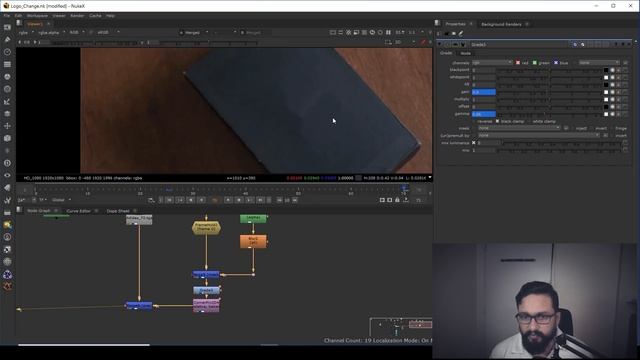Open the Render menu

77,16
